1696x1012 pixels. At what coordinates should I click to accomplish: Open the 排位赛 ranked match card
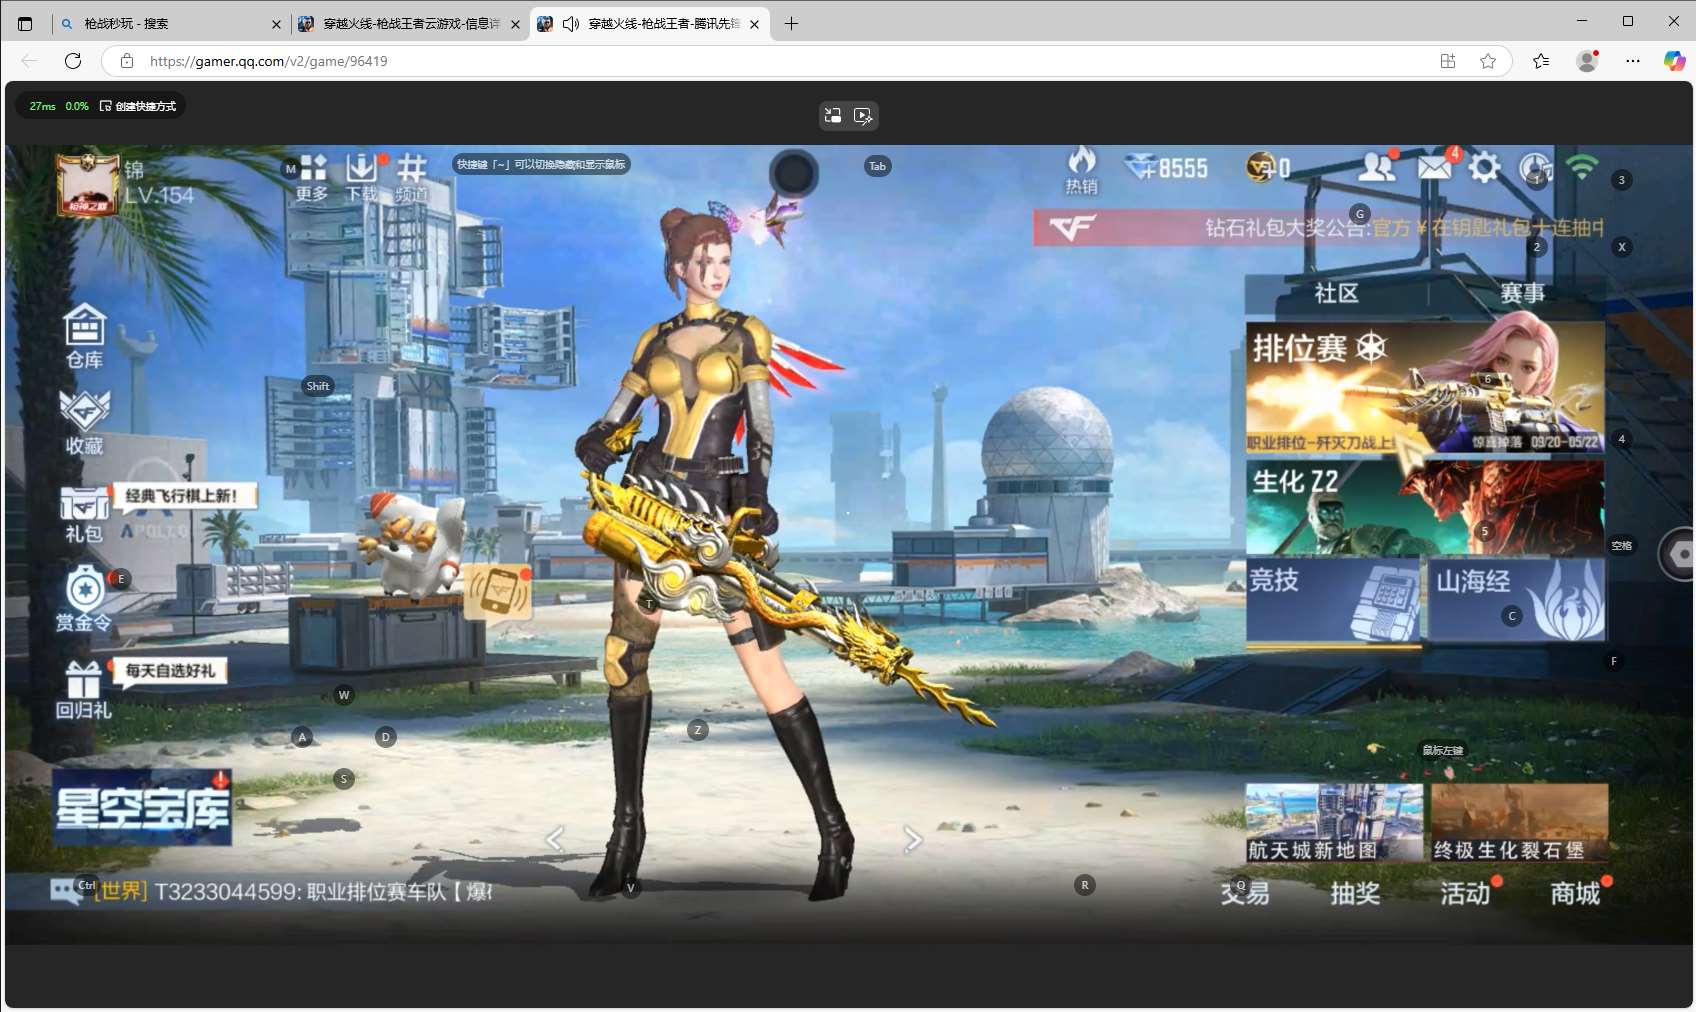point(1425,388)
